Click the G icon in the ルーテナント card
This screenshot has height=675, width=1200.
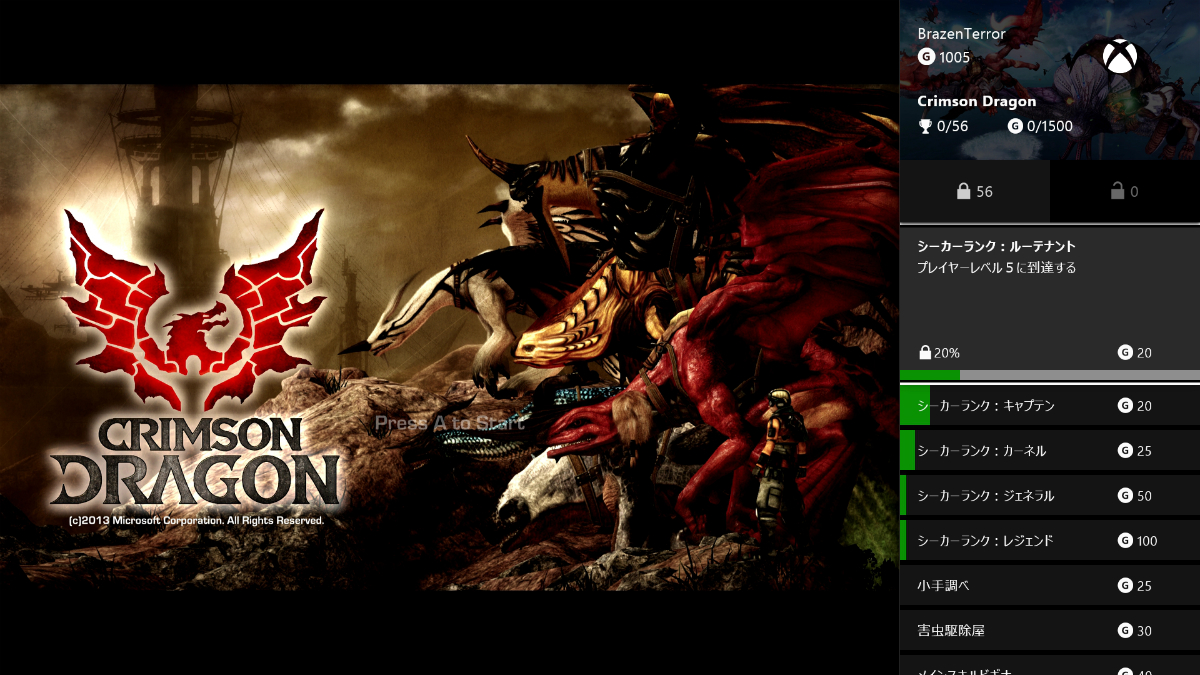click(x=1125, y=353)
